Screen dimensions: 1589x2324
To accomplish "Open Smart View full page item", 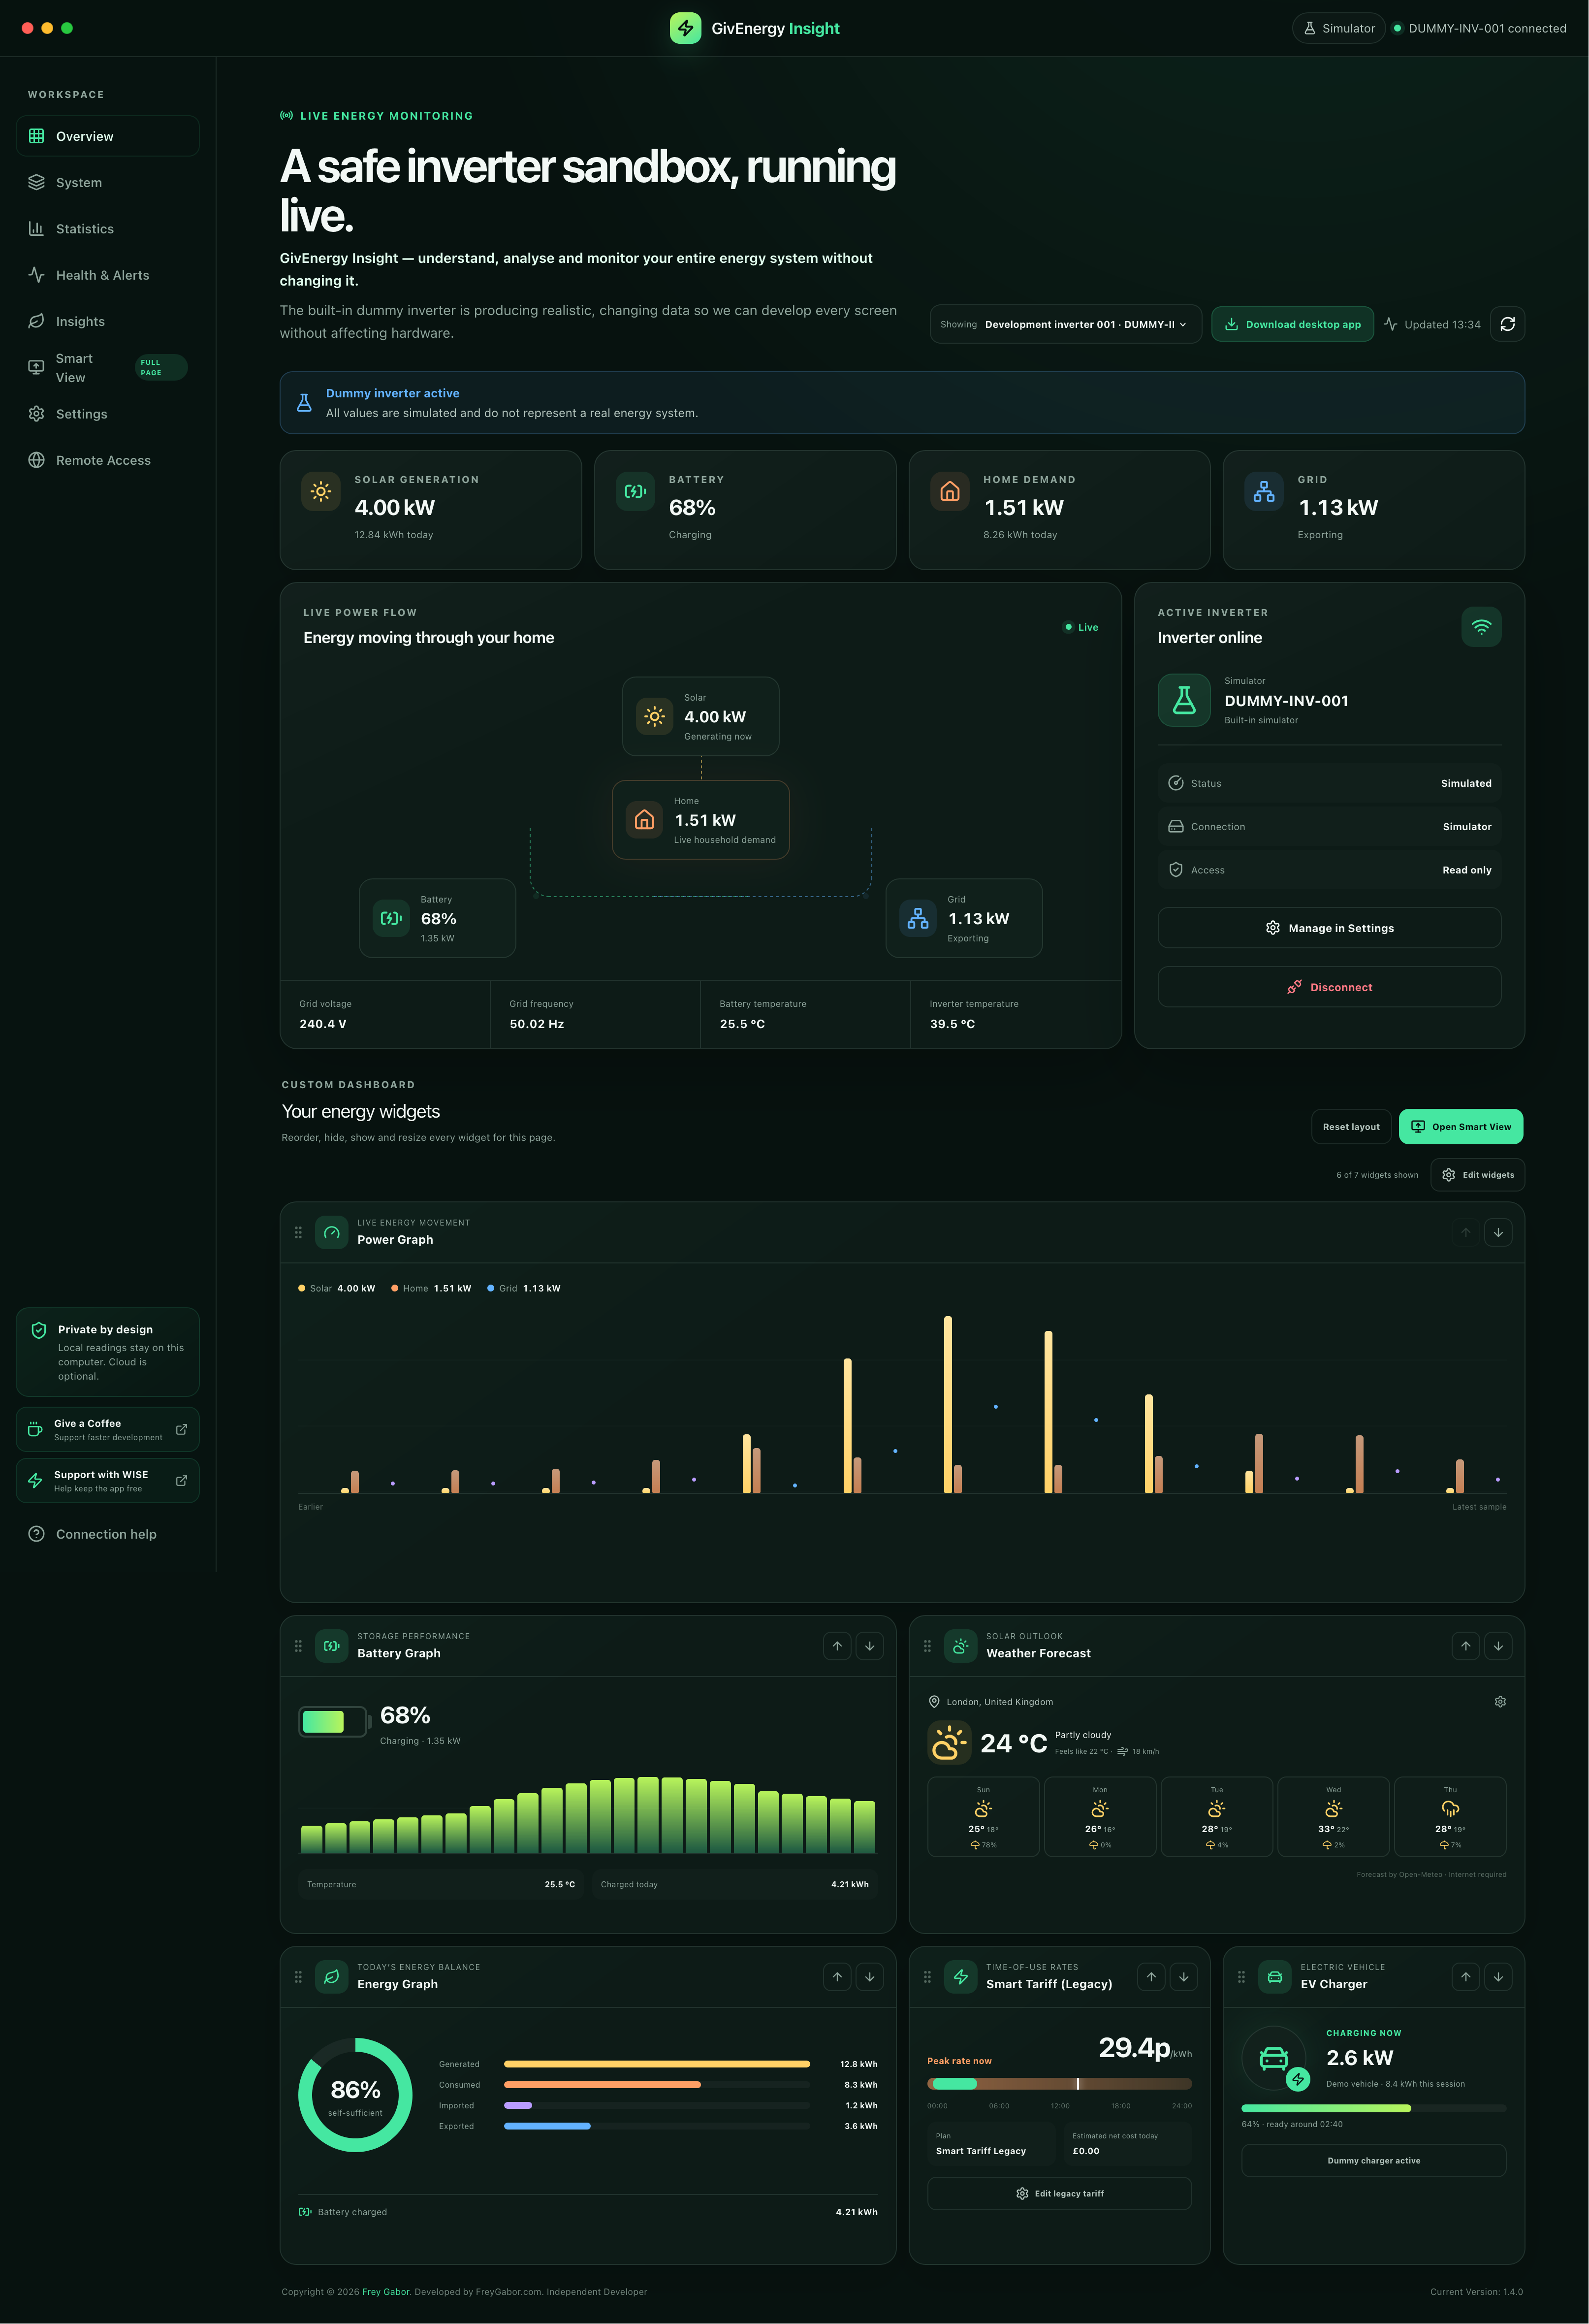I will [x=107, y=368].
